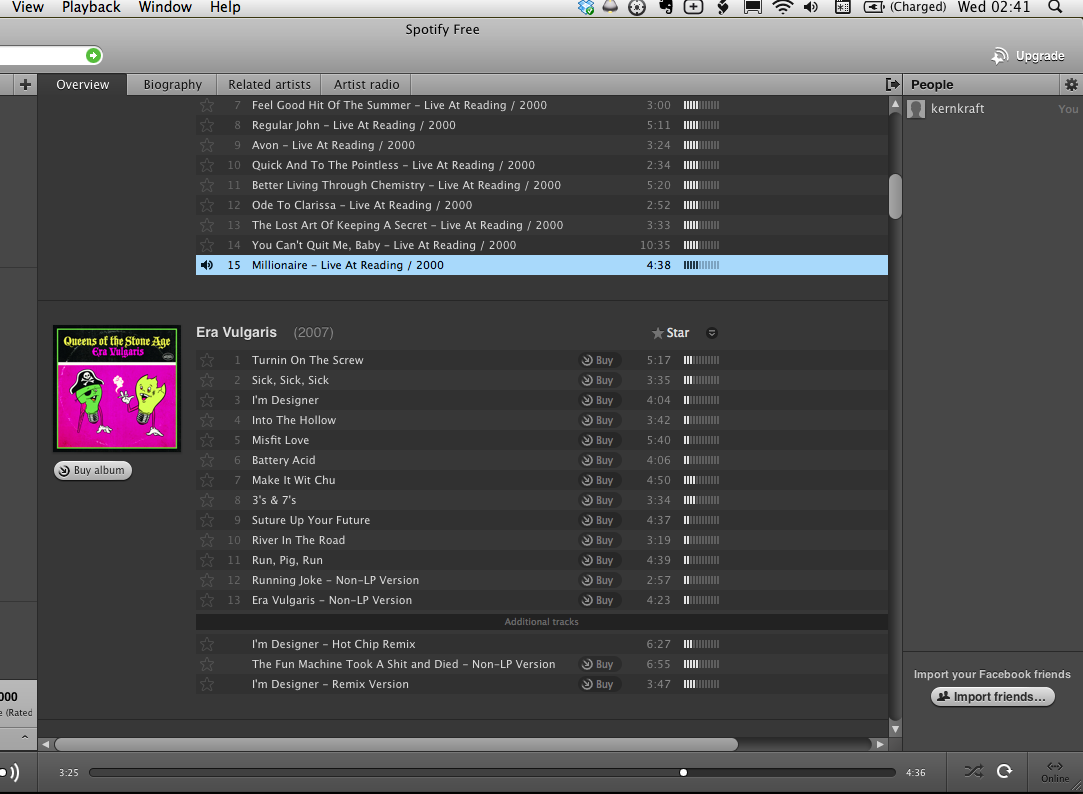Toggle shuffle playback
1083x794 pixels.
[974, 771]
